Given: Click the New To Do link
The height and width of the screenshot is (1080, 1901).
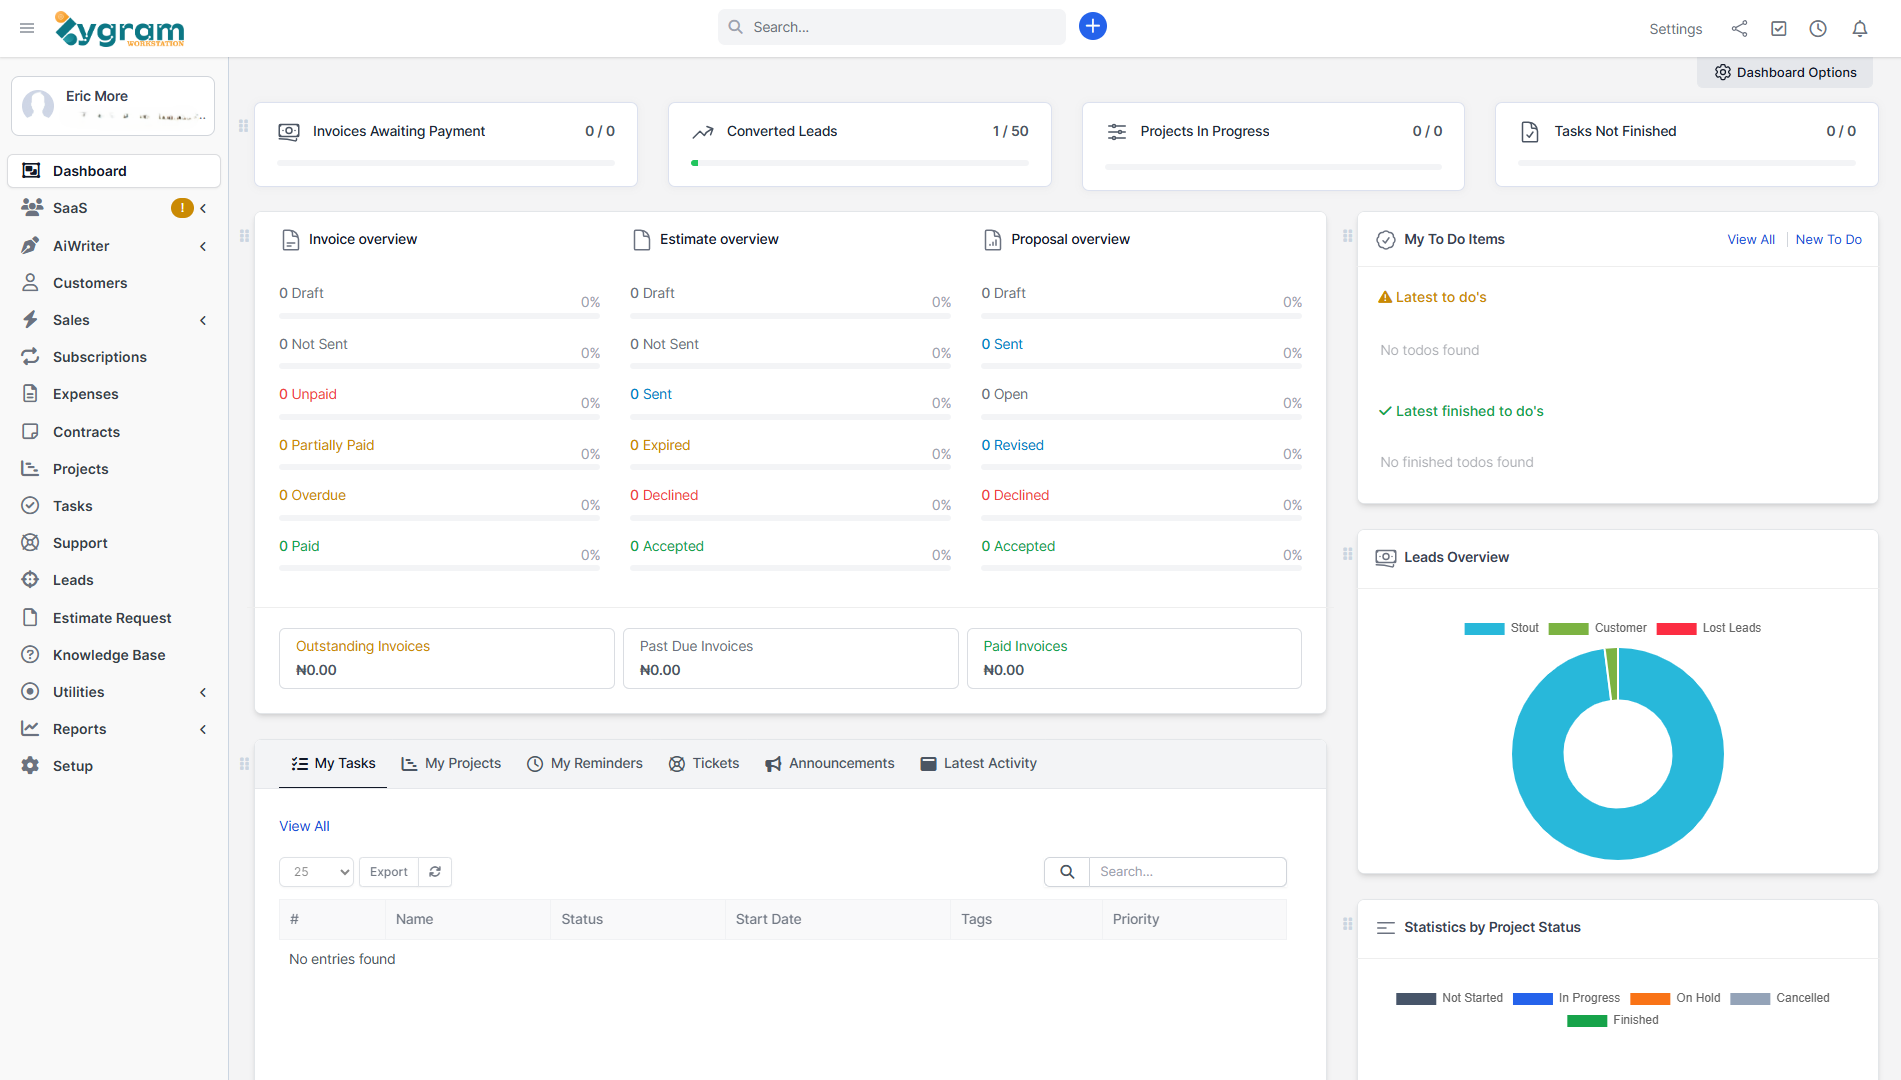Looking at the screenshot, I should [x=1828, y=239].
